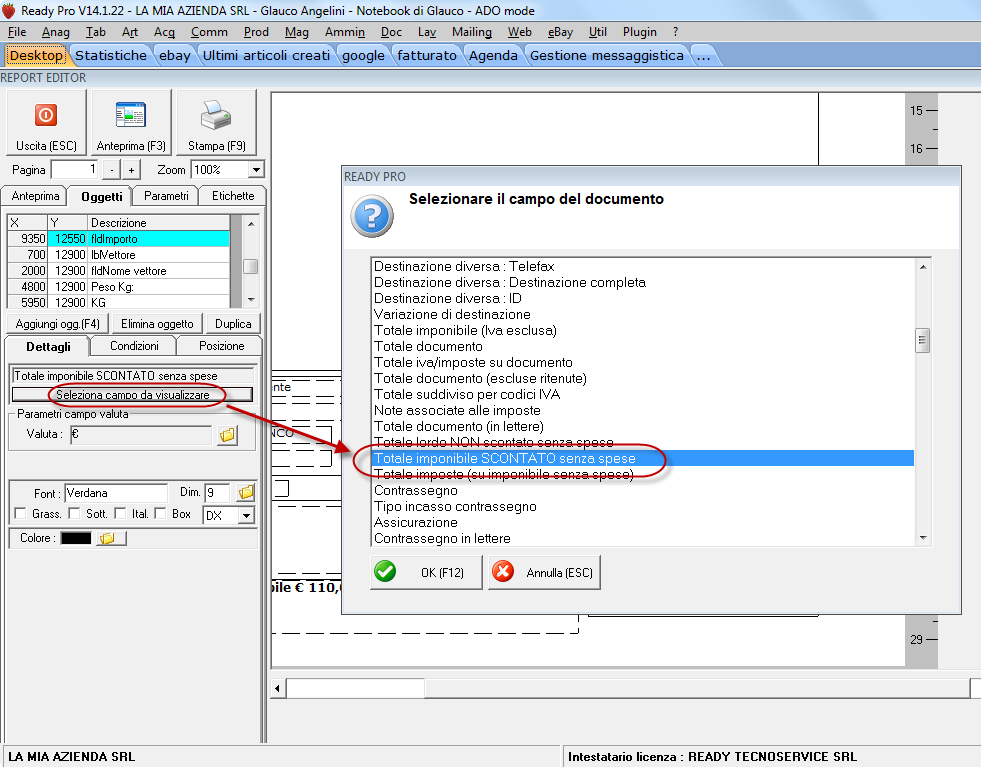
Task: Switch to the Etichette tab
Action: [233, 196]
